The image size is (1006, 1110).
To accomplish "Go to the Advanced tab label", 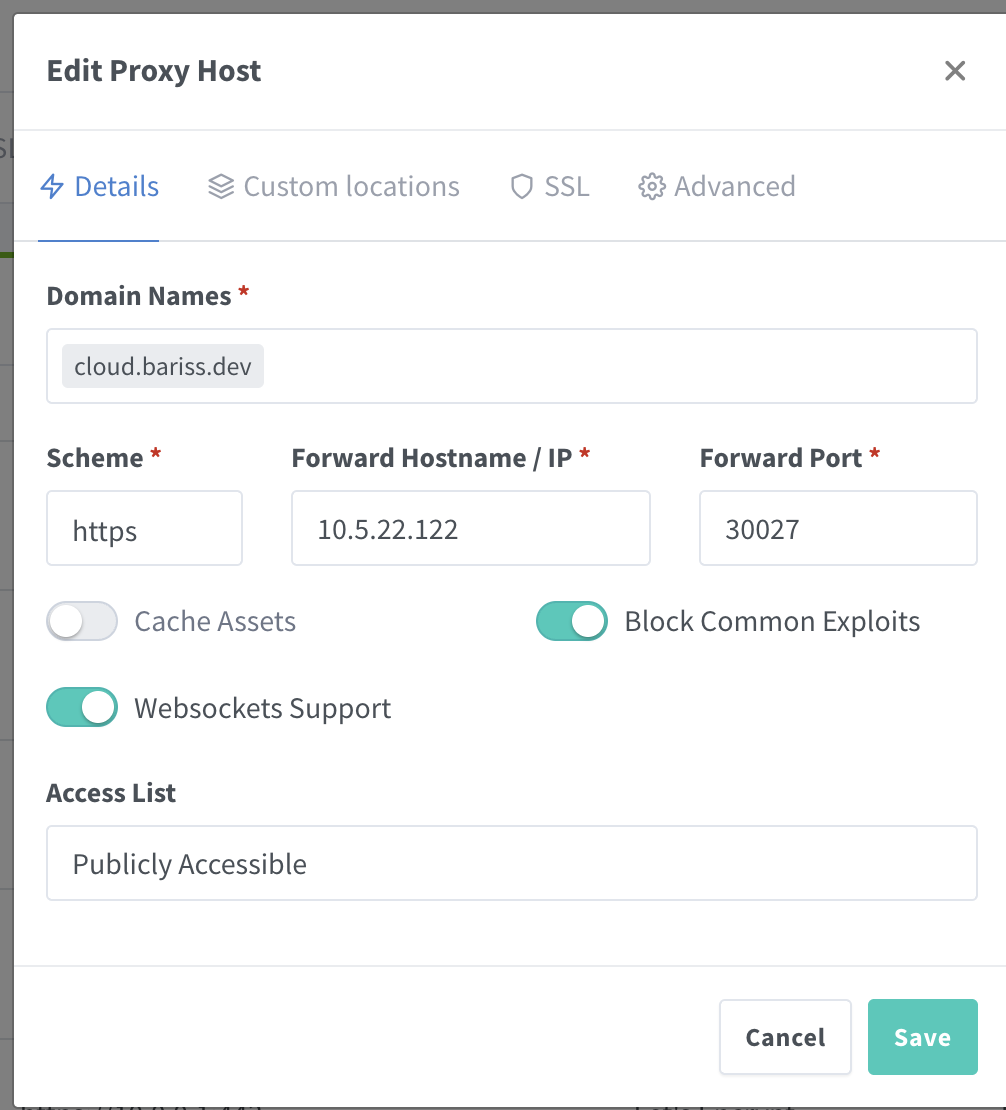I will [x=735, y=187].
